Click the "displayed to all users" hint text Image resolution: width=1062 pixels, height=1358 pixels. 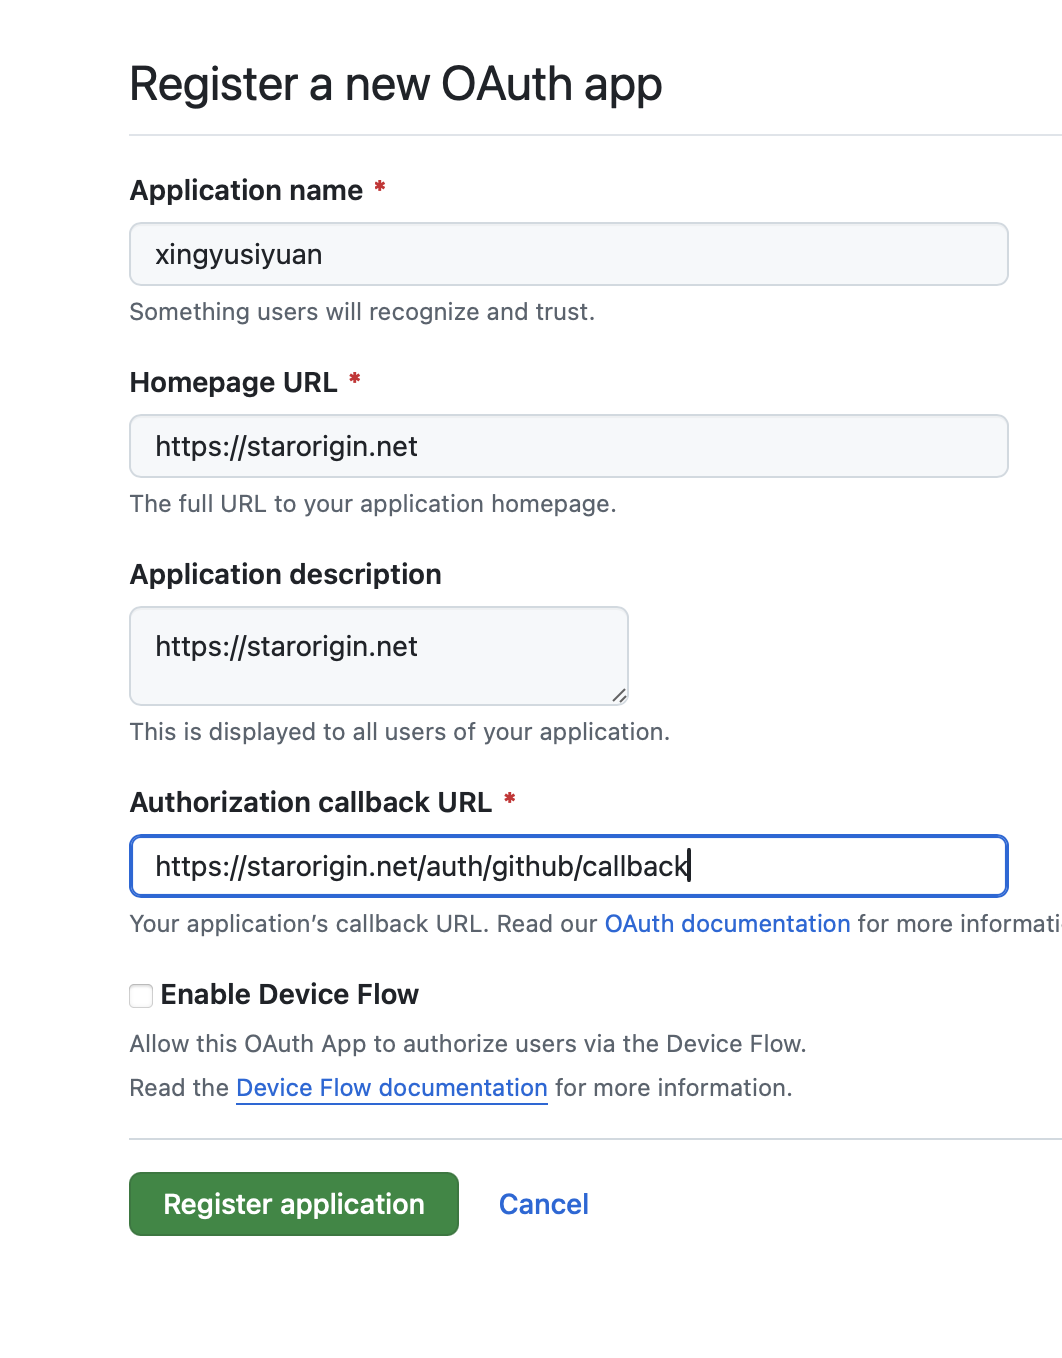pos(399,732)
